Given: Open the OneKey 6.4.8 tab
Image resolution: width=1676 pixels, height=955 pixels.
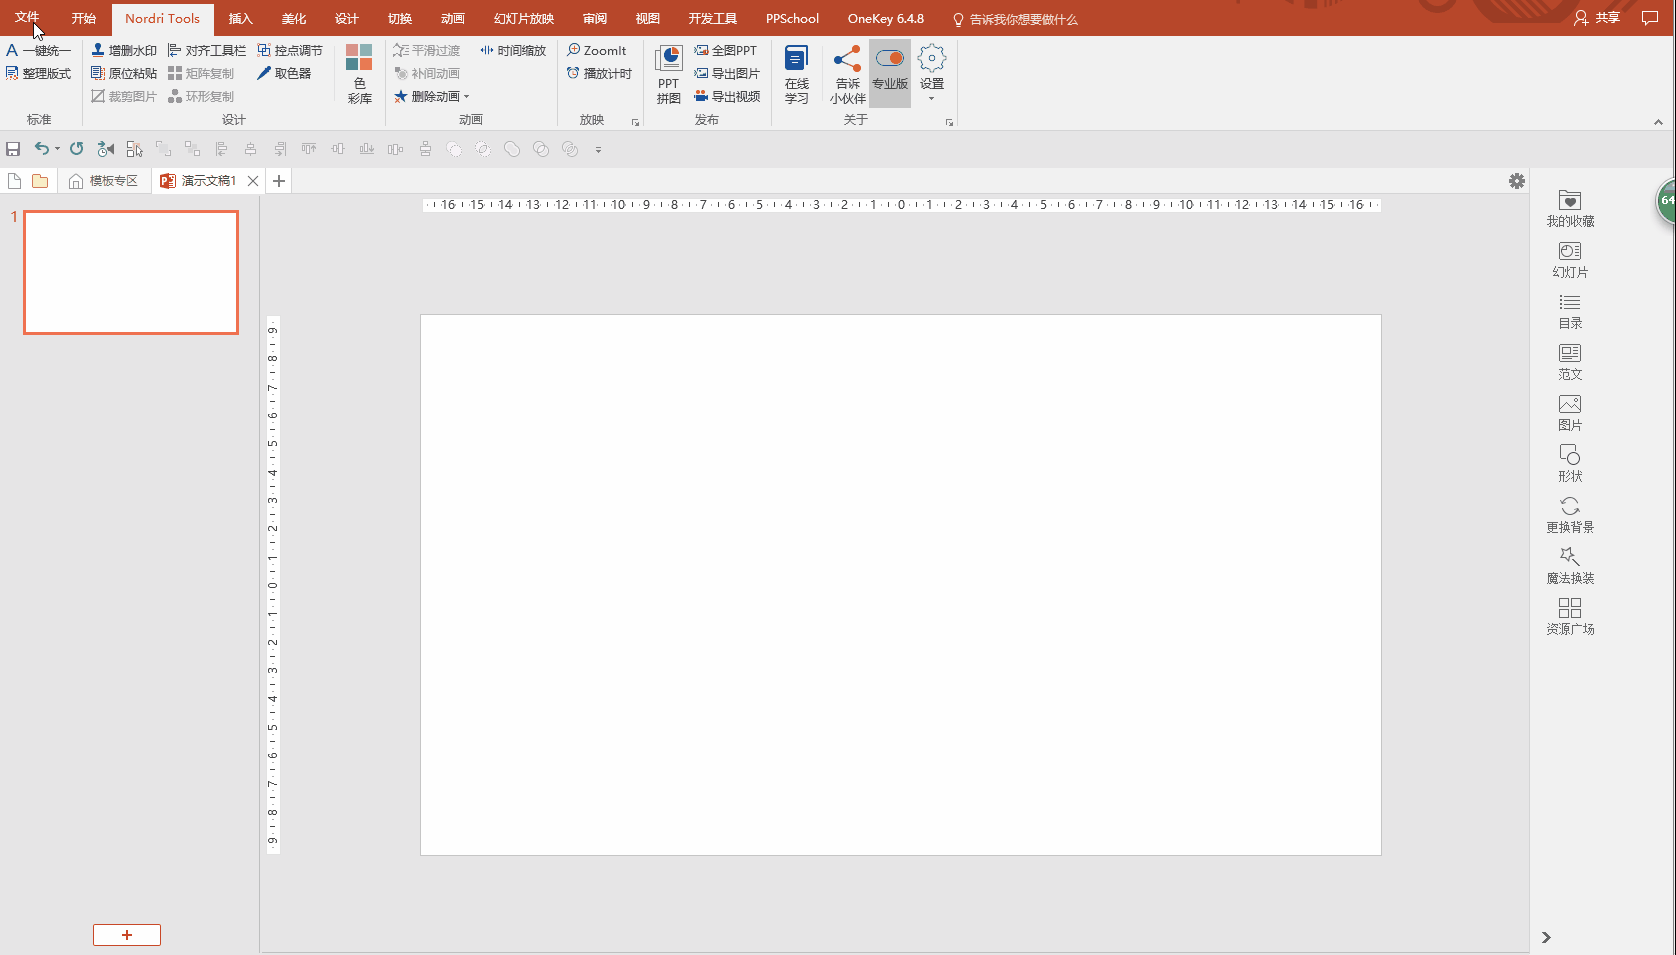Looking at the screenshot, I should tap(885, 18).
